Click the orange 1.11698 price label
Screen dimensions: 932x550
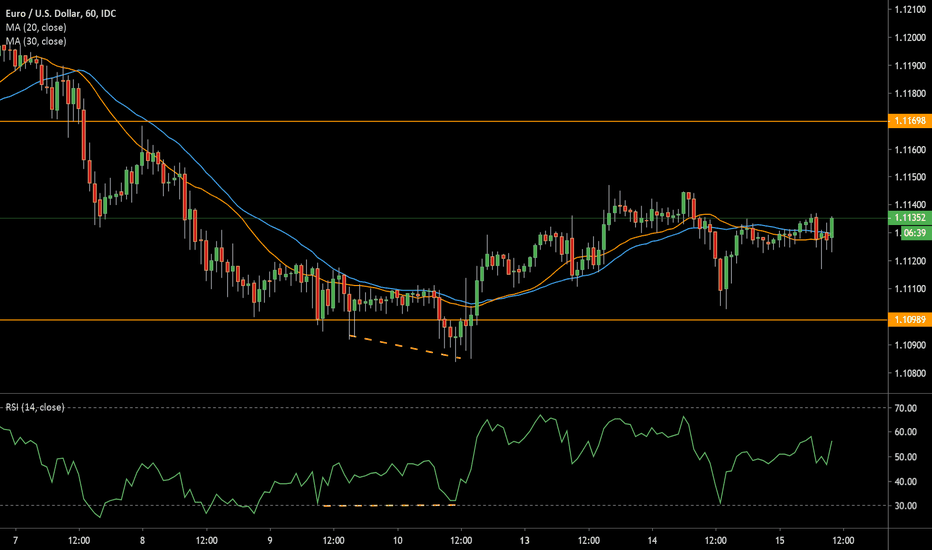[x=908, y=121]
